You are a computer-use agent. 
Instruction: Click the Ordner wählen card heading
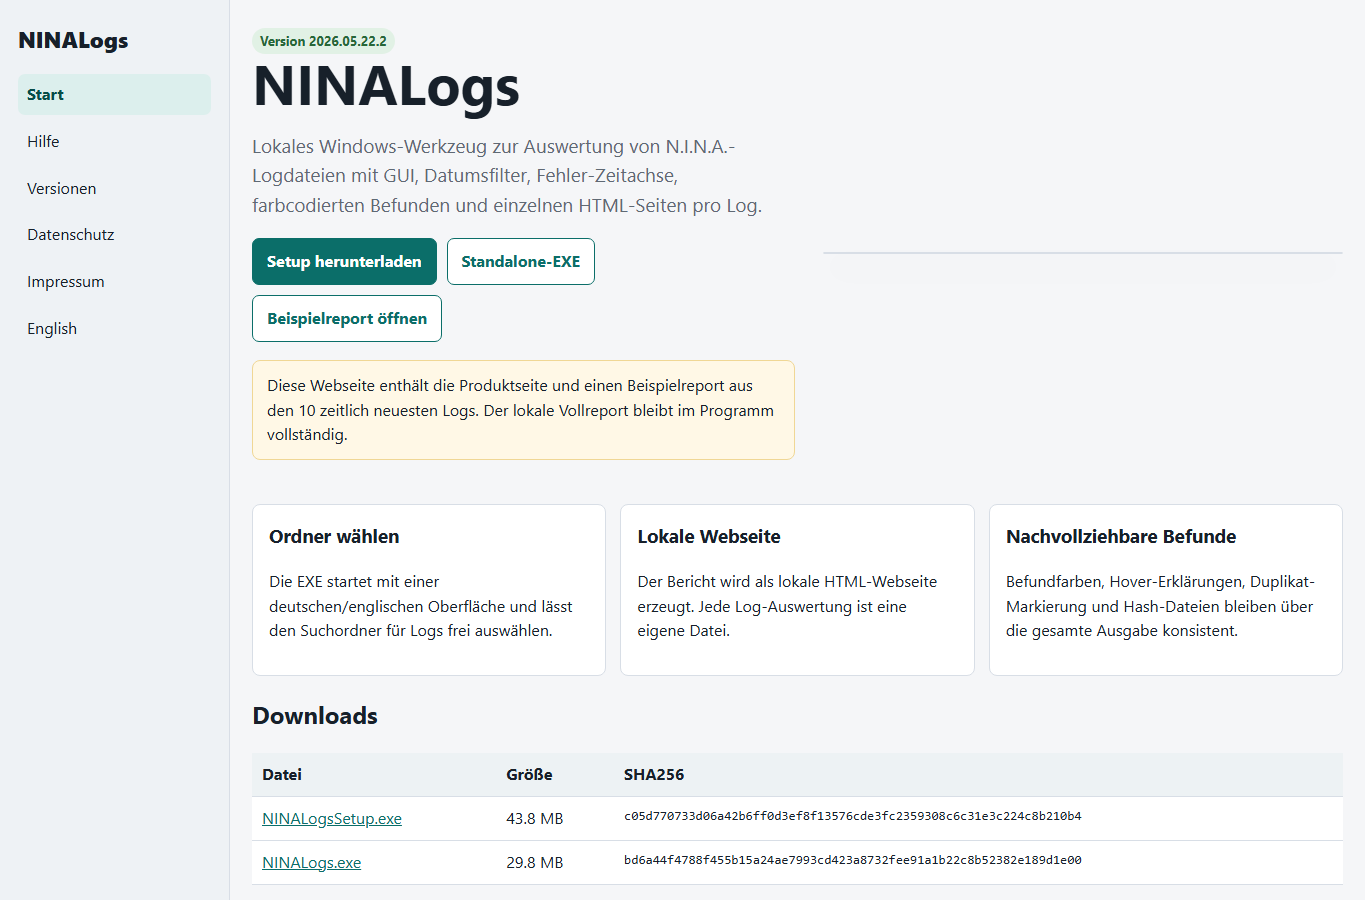[334, 536]
